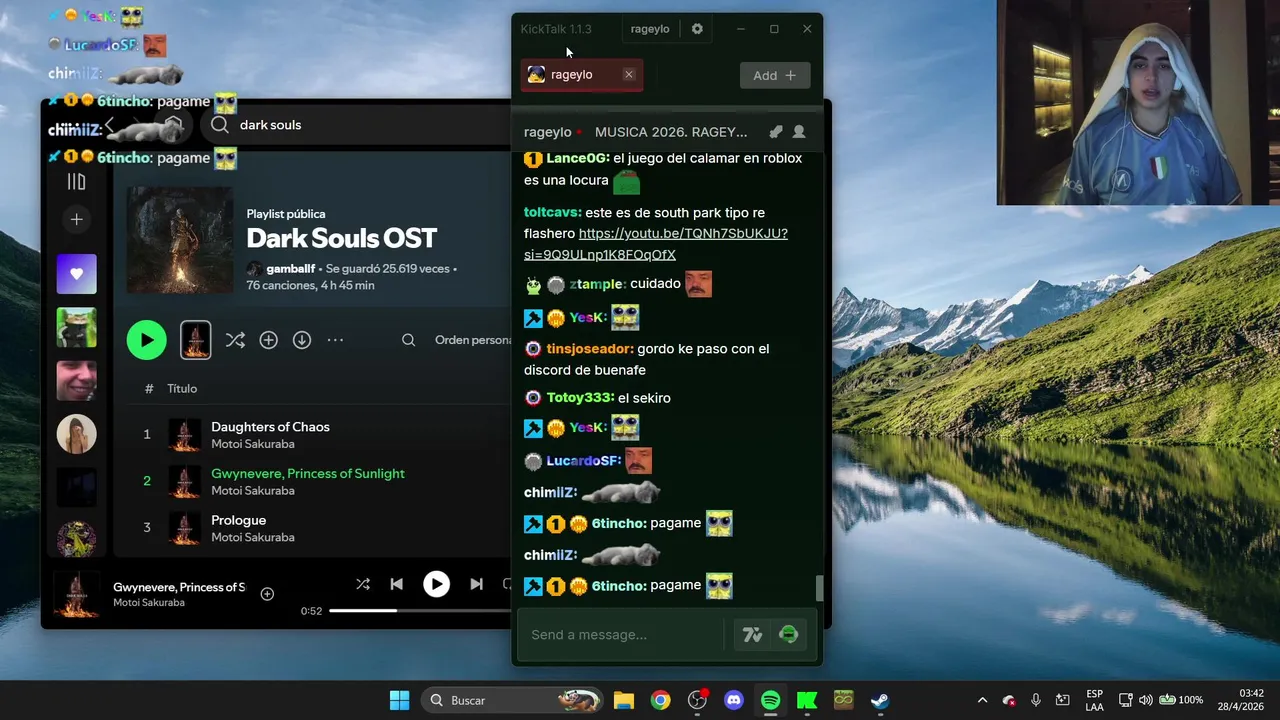The image size is (1280, 720).
Task: Open the cat playlist thumbnail in sidebar
Action: coord(76,327)
